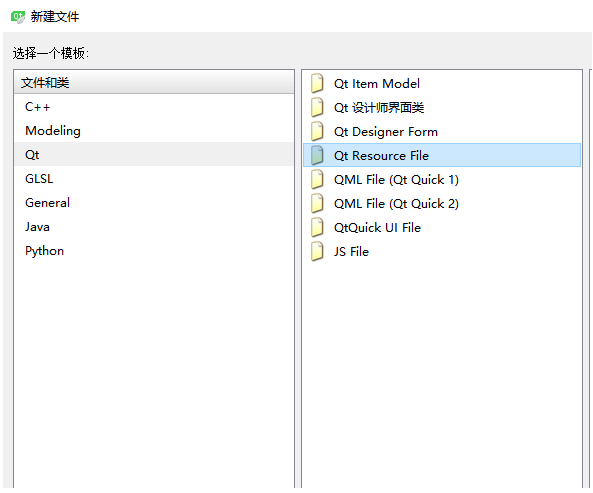Screen dimensions: 593x493
Task: Choose the Modeling category
Action: pos(154,131)
